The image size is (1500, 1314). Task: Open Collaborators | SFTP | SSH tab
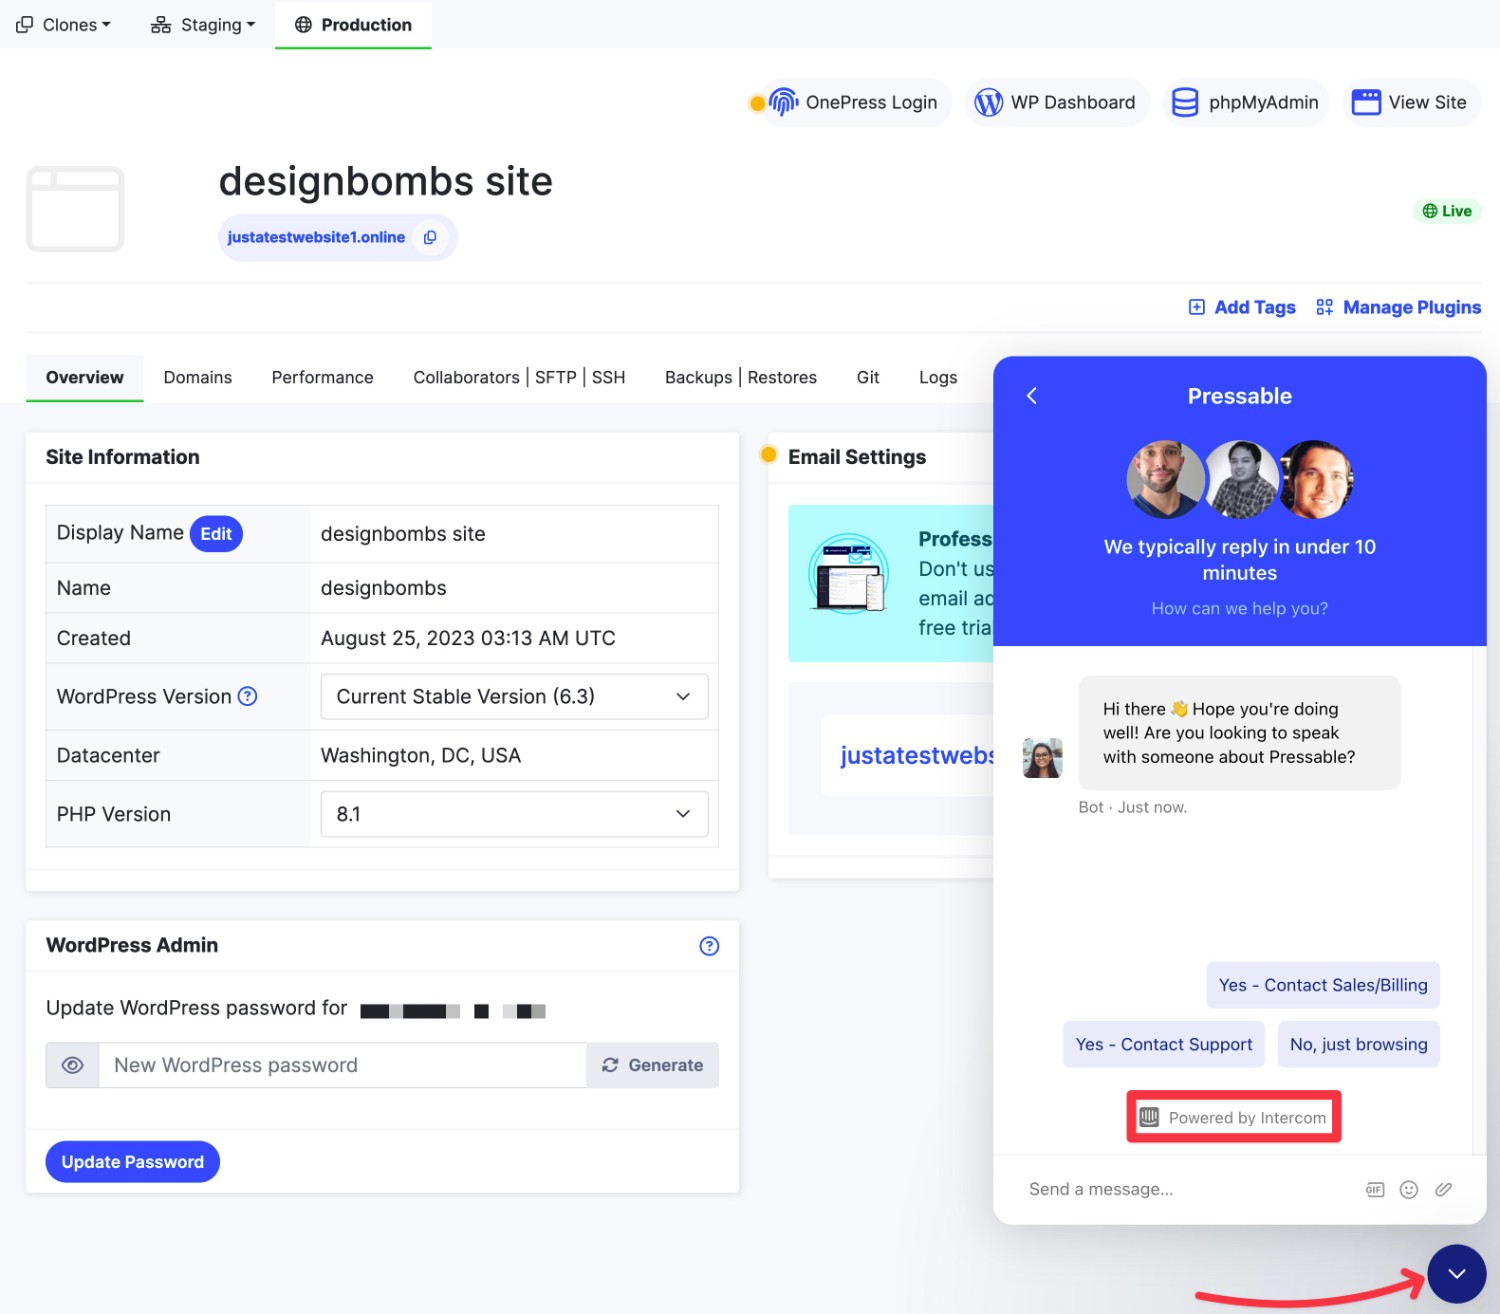click(x=519, y=377)
